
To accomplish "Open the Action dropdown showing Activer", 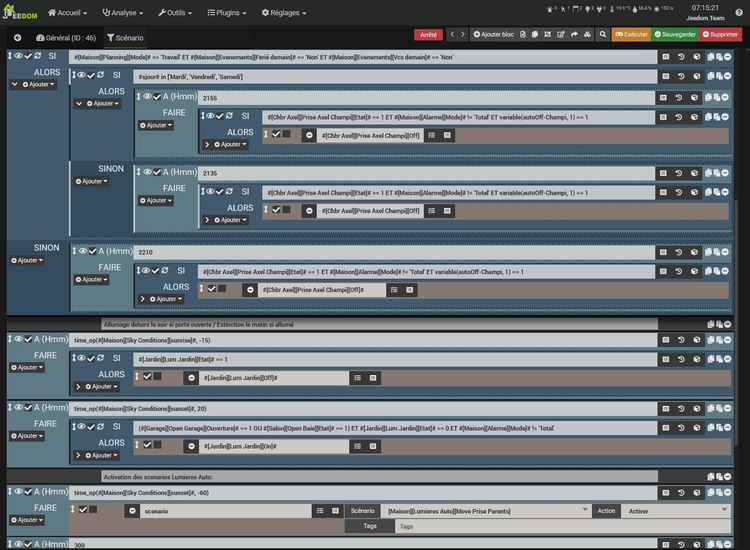I will [x=675, y=510].
